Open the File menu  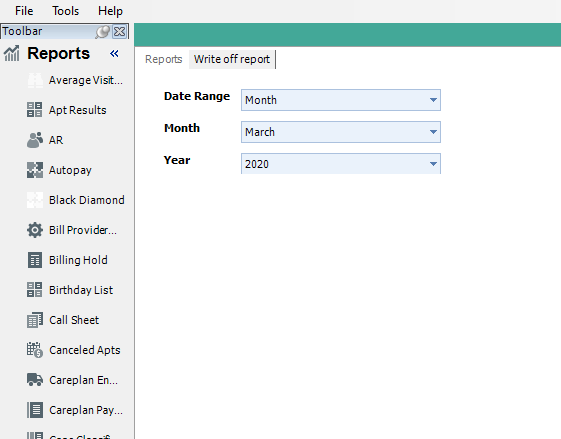[x=24, y=11]
